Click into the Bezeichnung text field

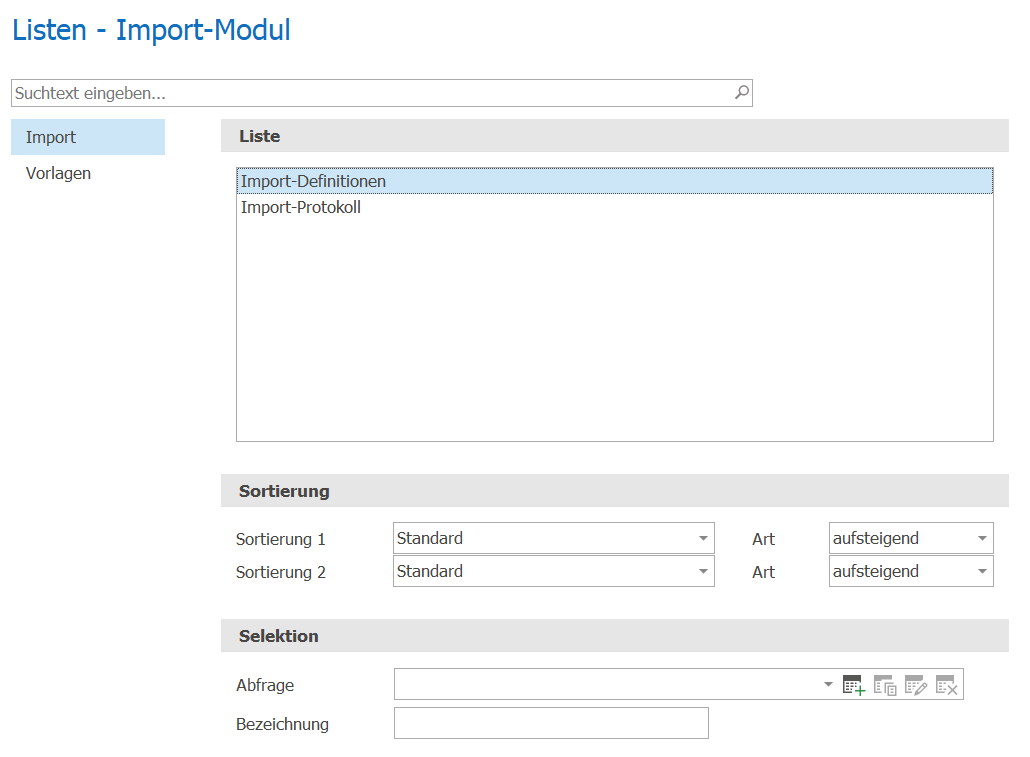(551, 723)
